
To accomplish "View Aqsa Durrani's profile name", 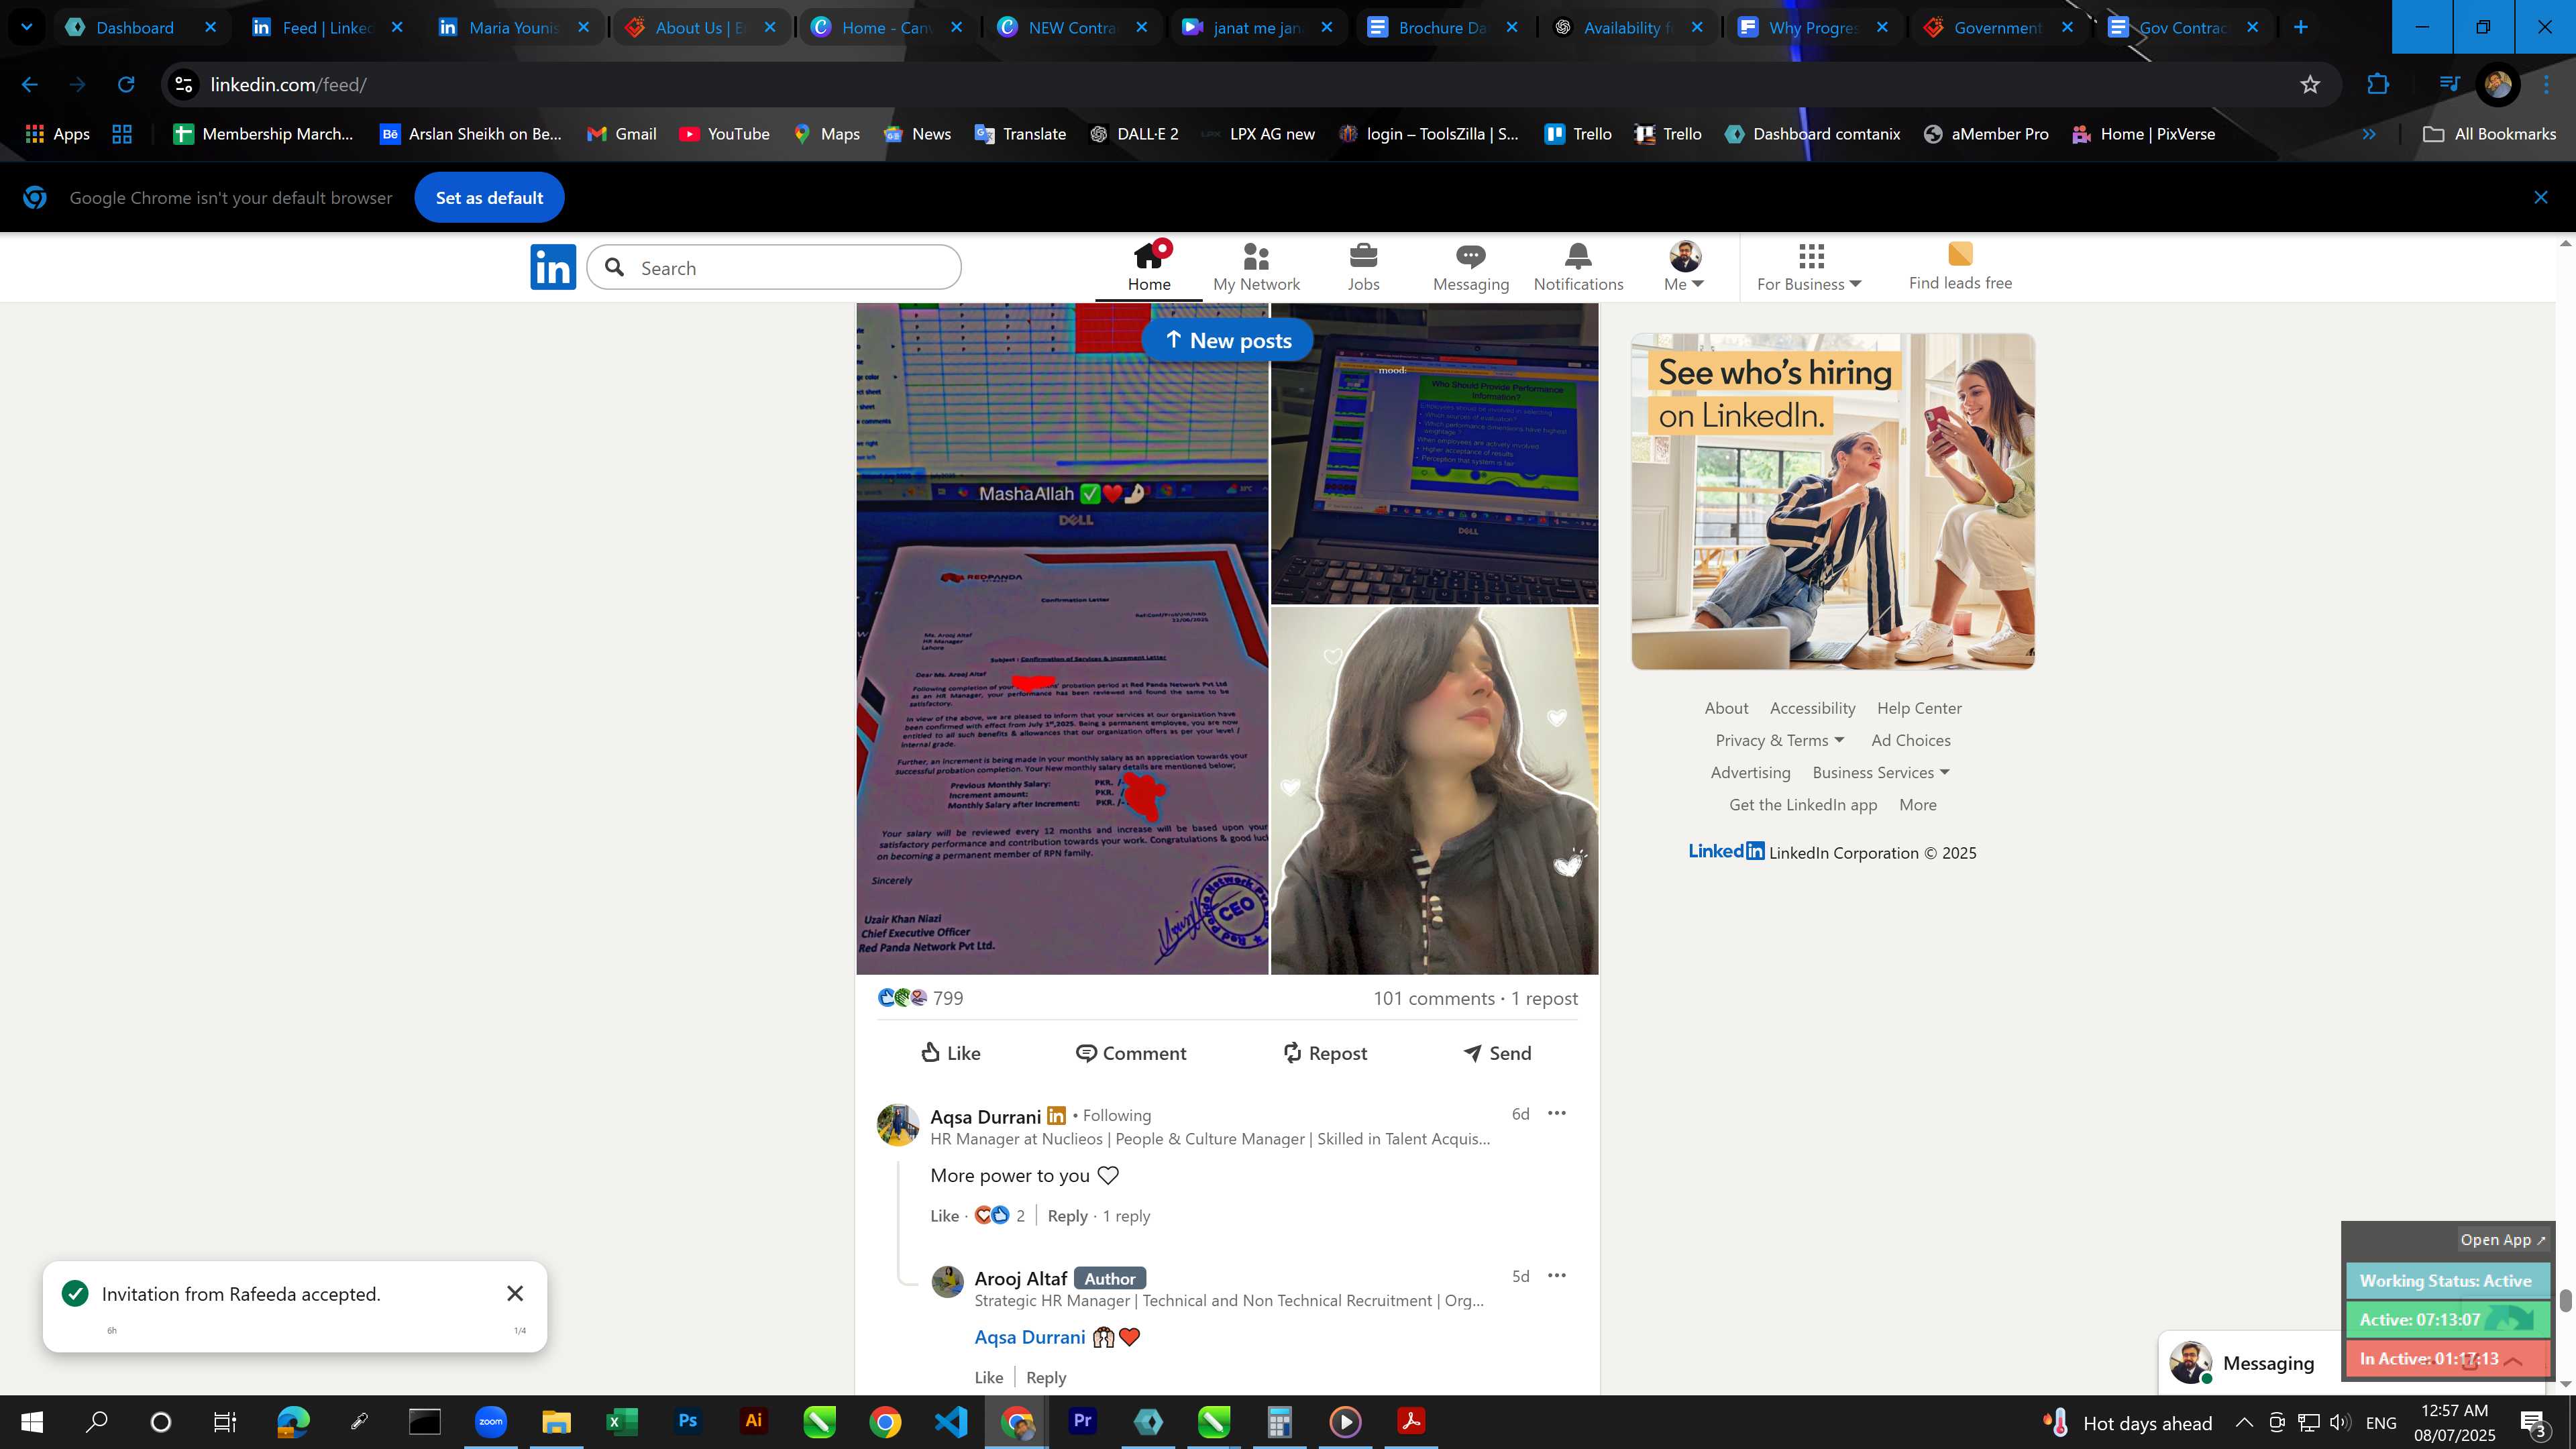I will (985, 1116).
